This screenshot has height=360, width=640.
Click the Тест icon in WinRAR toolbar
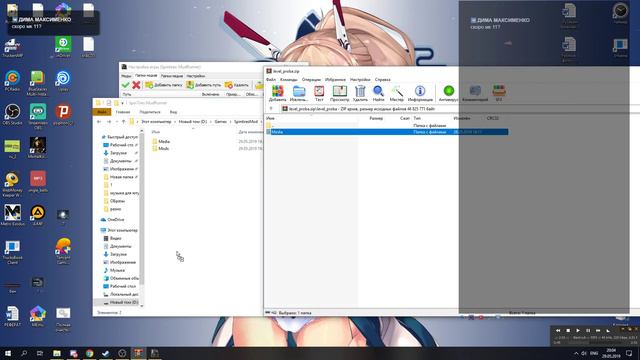coord(319,93)
